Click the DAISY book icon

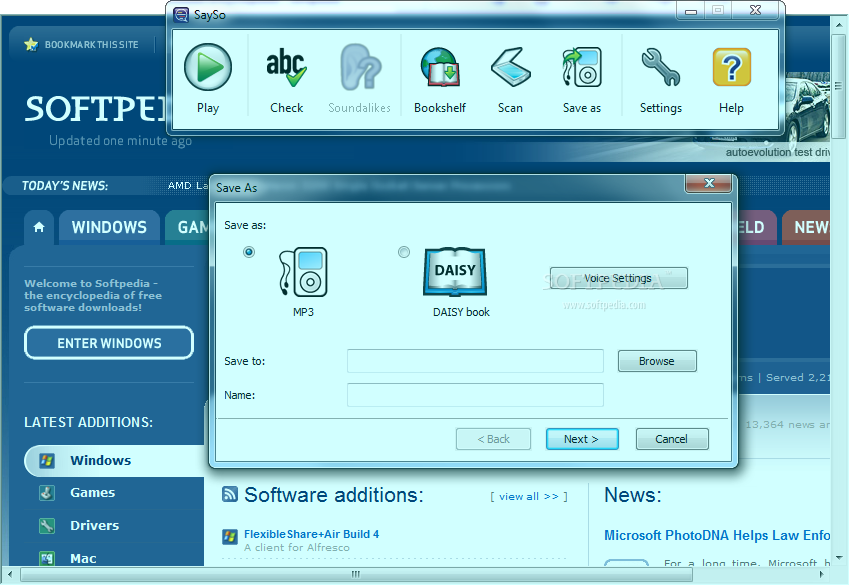click(x=455, y=272)
